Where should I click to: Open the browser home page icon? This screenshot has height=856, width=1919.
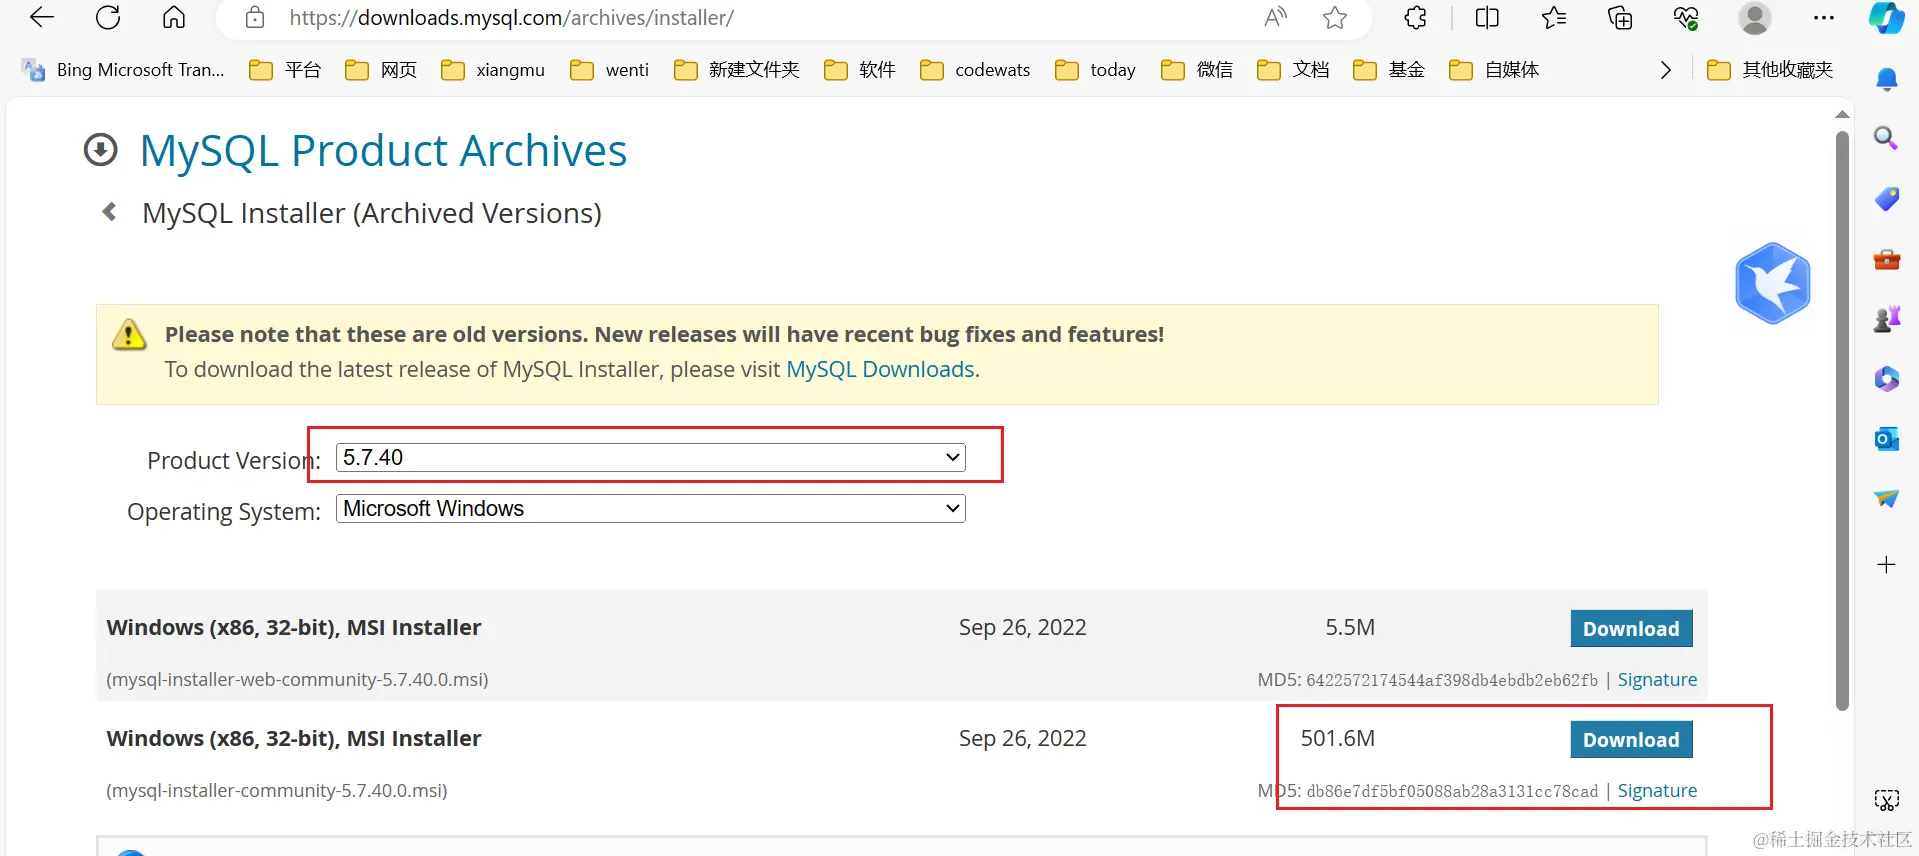tap(174, 17)
